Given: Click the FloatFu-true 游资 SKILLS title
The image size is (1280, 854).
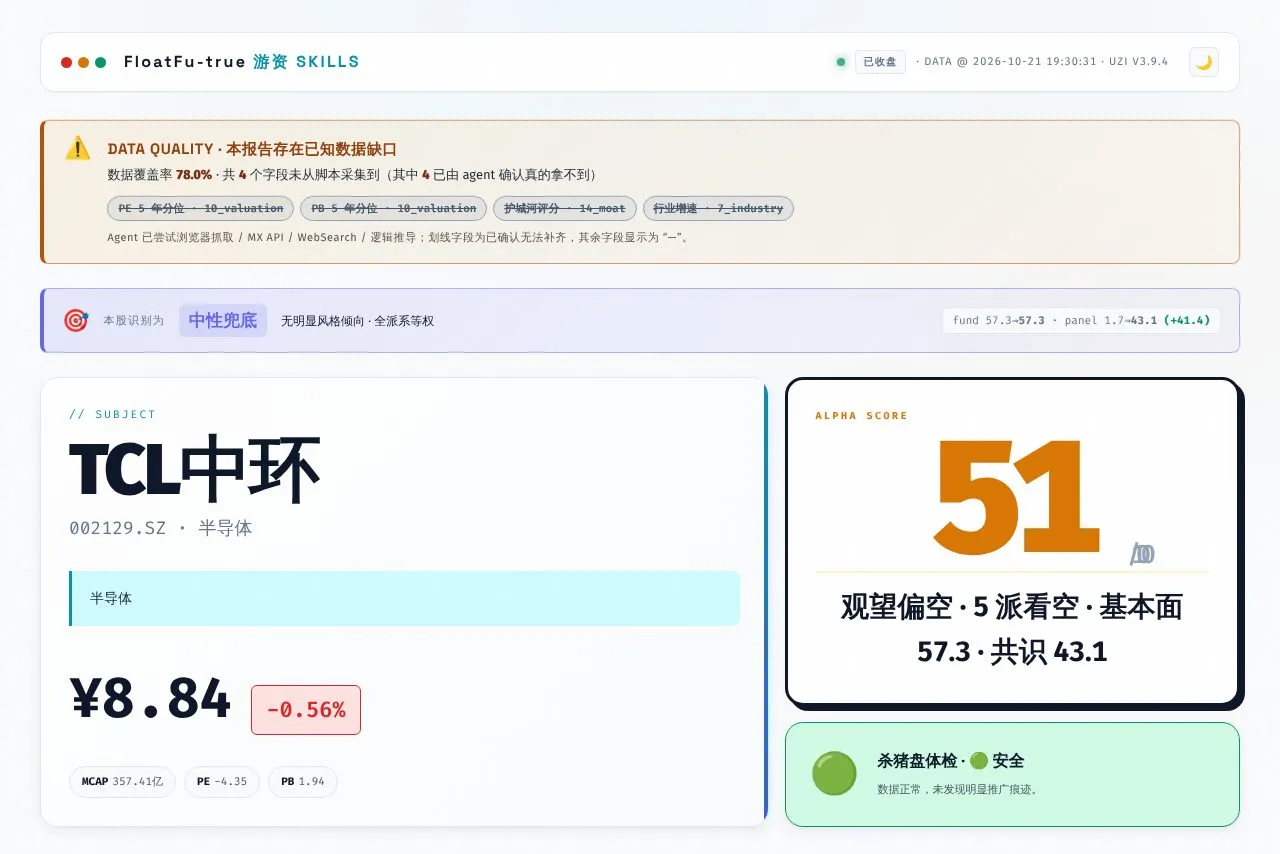Looking at the screenshot, I should click(x=241, y=62).
